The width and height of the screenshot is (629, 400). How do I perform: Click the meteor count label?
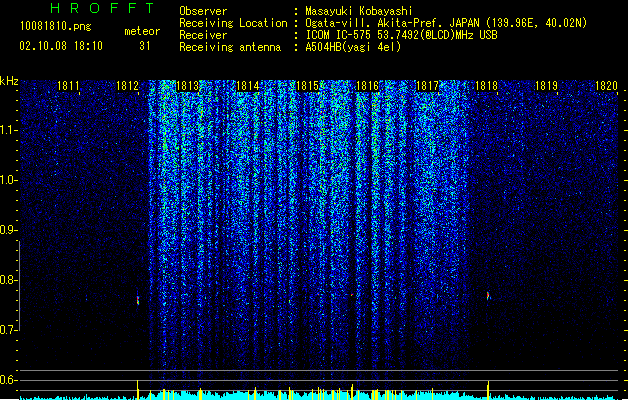point(142,31)
